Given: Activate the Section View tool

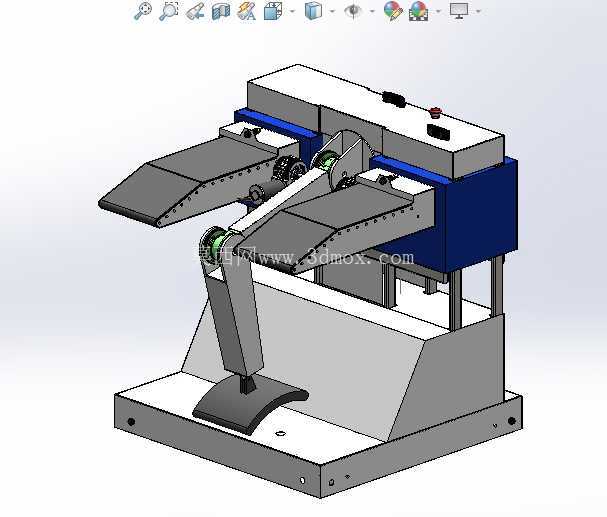Looking at the screenshot, I should [x=221, y=11].
